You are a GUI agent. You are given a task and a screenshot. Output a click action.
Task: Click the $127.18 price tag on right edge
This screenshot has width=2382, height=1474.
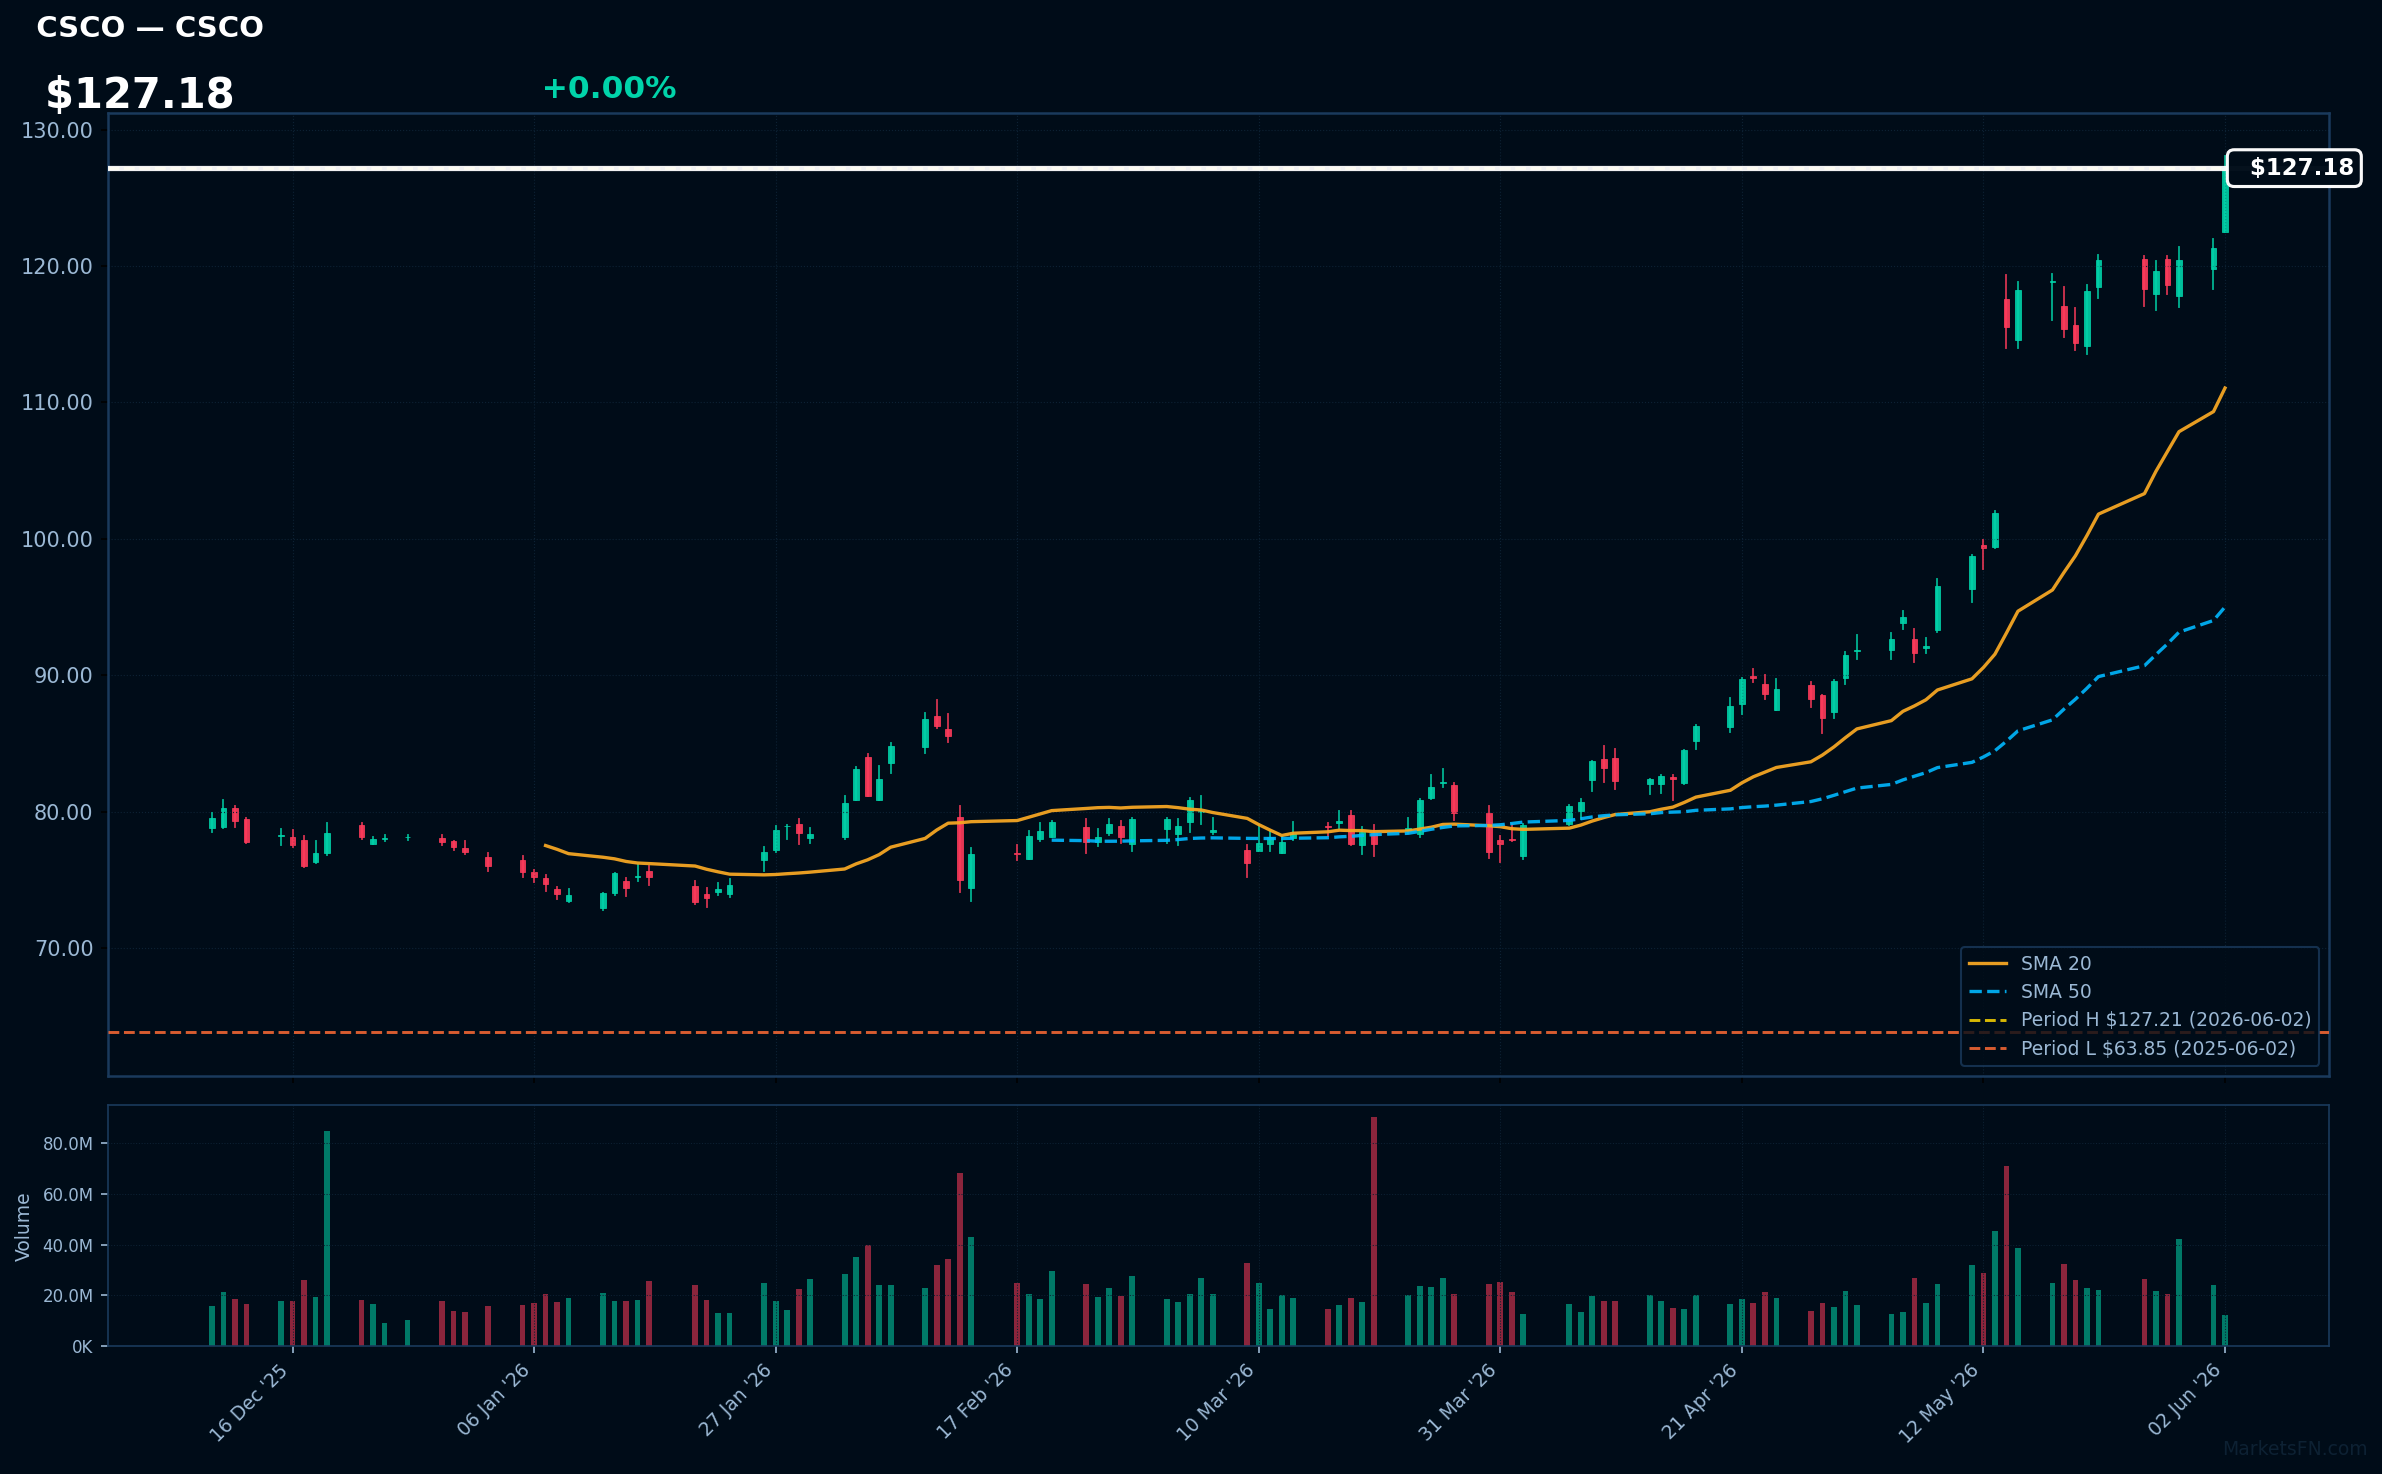(2294, 168)
